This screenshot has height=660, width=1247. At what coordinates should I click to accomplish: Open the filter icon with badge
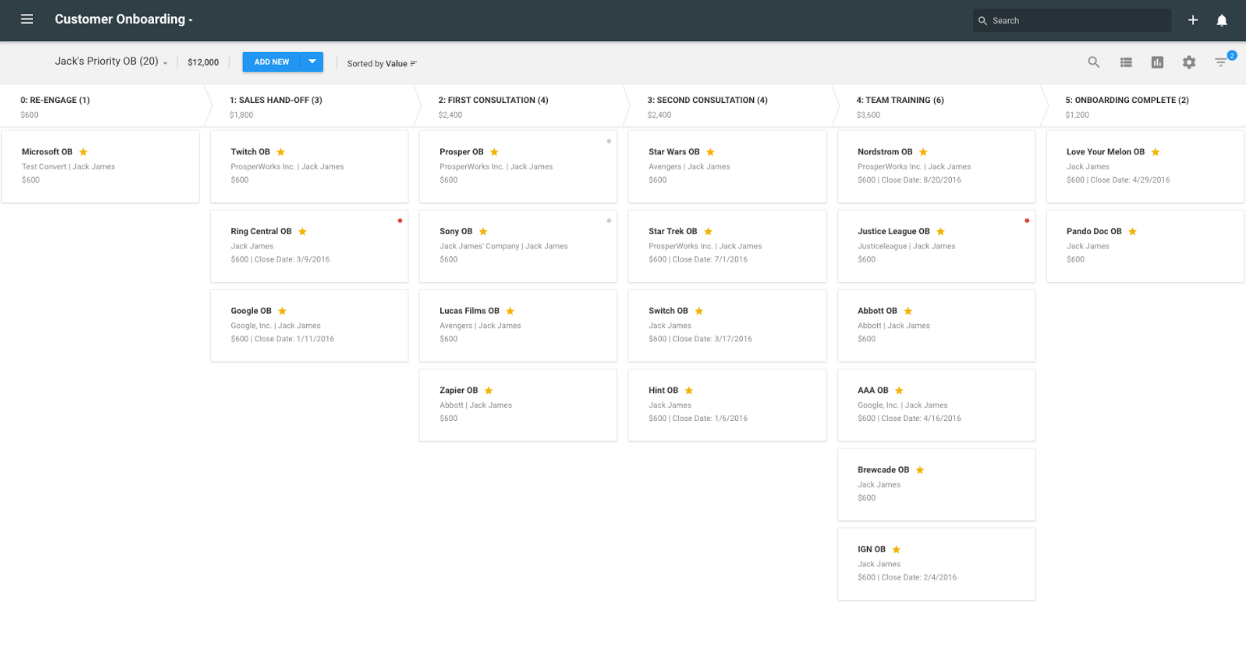pyautogui.click(x=1222, y=62)
